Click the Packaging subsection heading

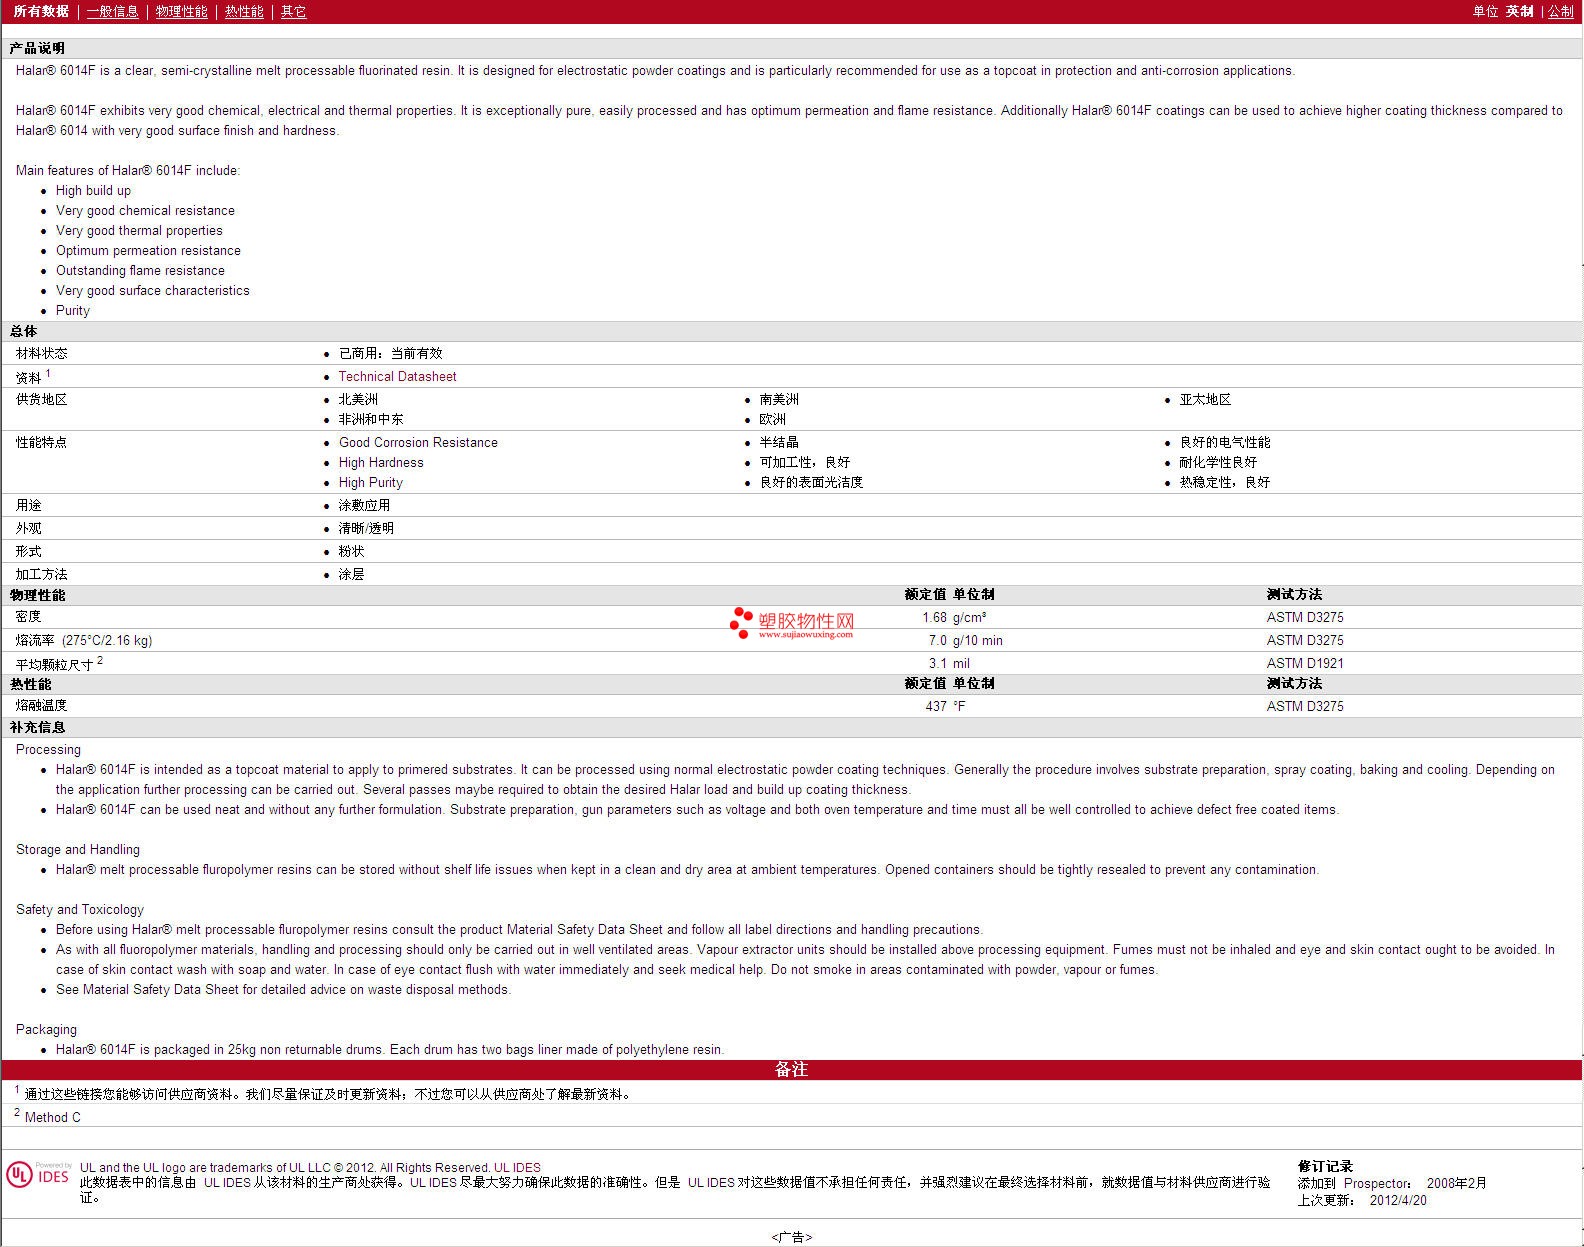[46, 1030]
